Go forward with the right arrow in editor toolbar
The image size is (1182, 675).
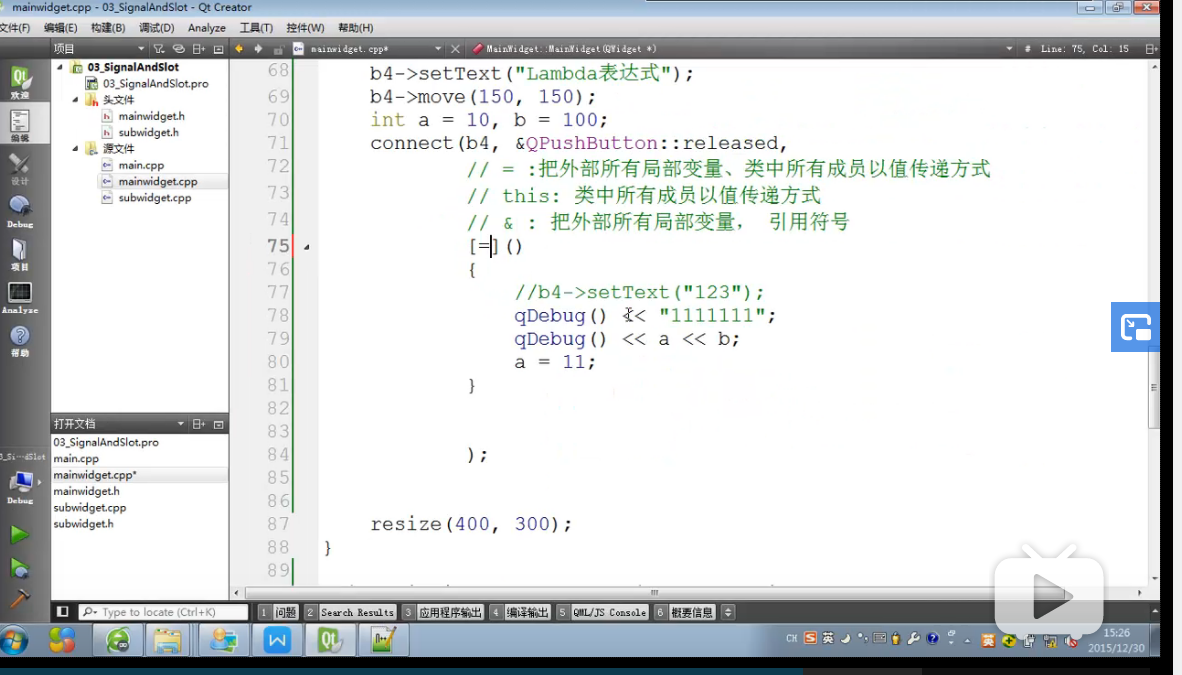point(258,48)
